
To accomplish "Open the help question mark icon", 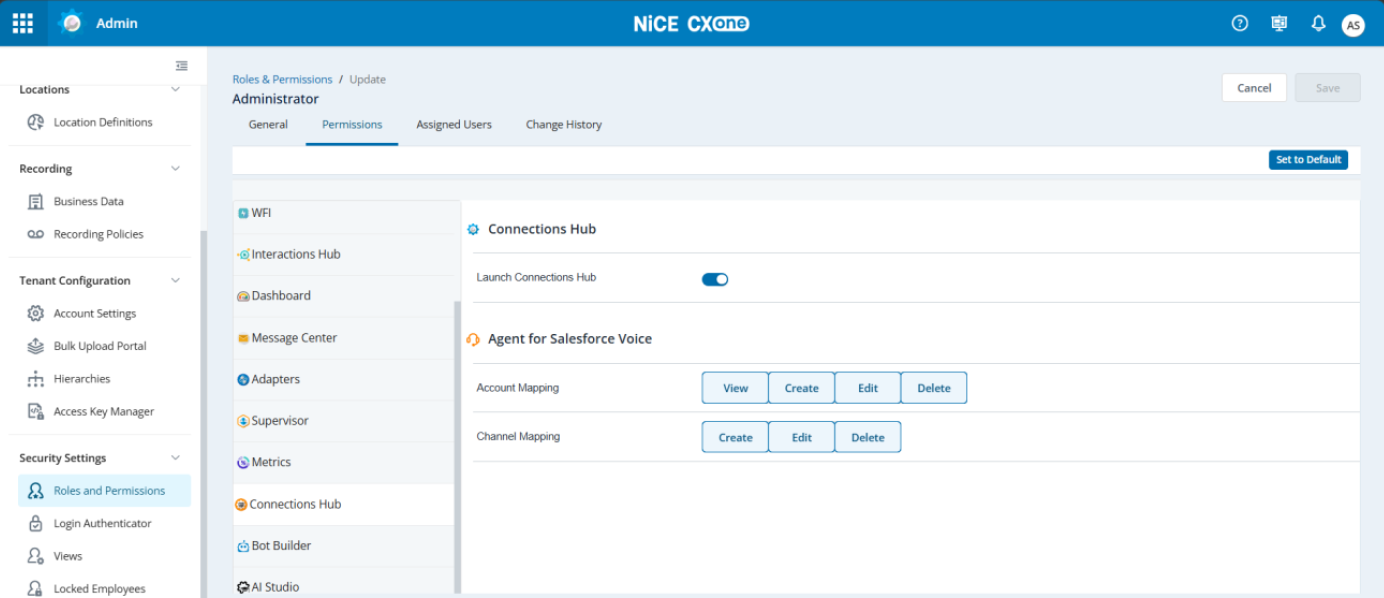I will (x=1240, y=23).
